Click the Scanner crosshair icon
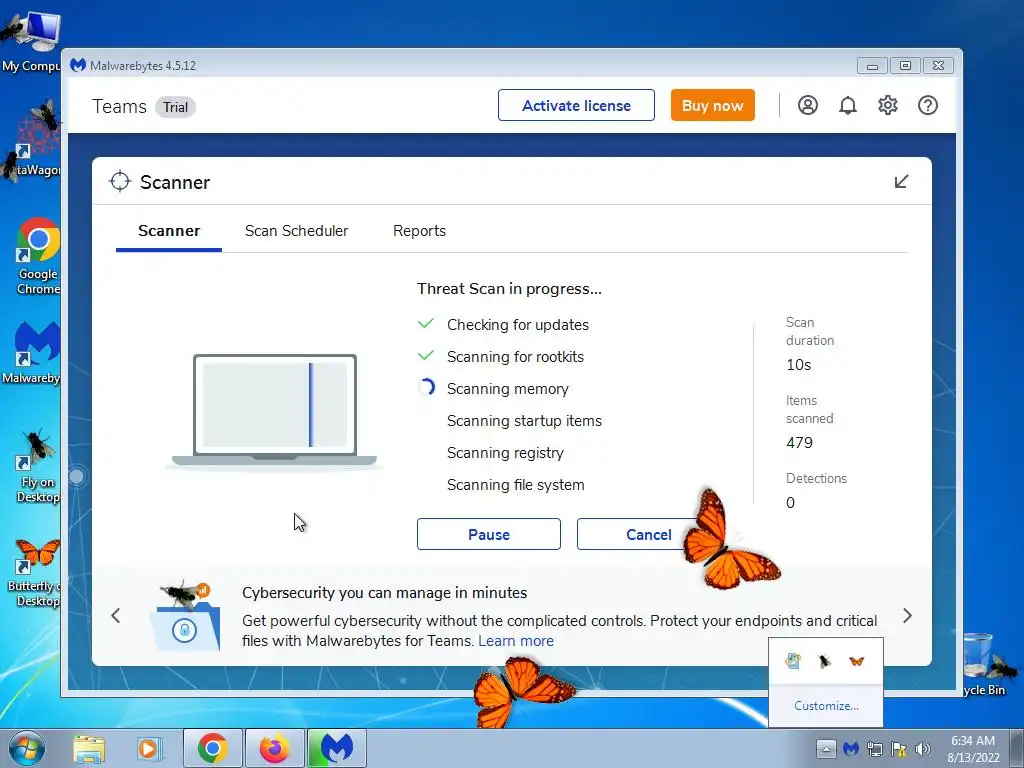 pyautogui.click(x=120, y=182)
